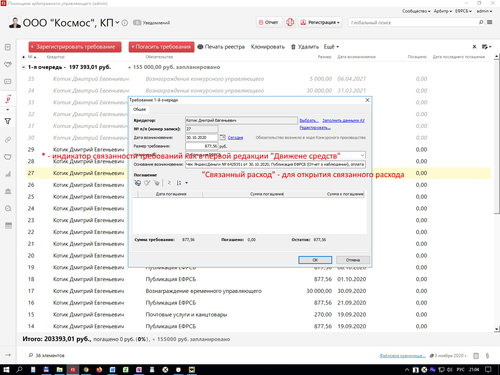Select row 17 Вознаграждение временного управляющего
This screenshot has width=500, height=375.
pyautogui.click(x=258, y=291)
